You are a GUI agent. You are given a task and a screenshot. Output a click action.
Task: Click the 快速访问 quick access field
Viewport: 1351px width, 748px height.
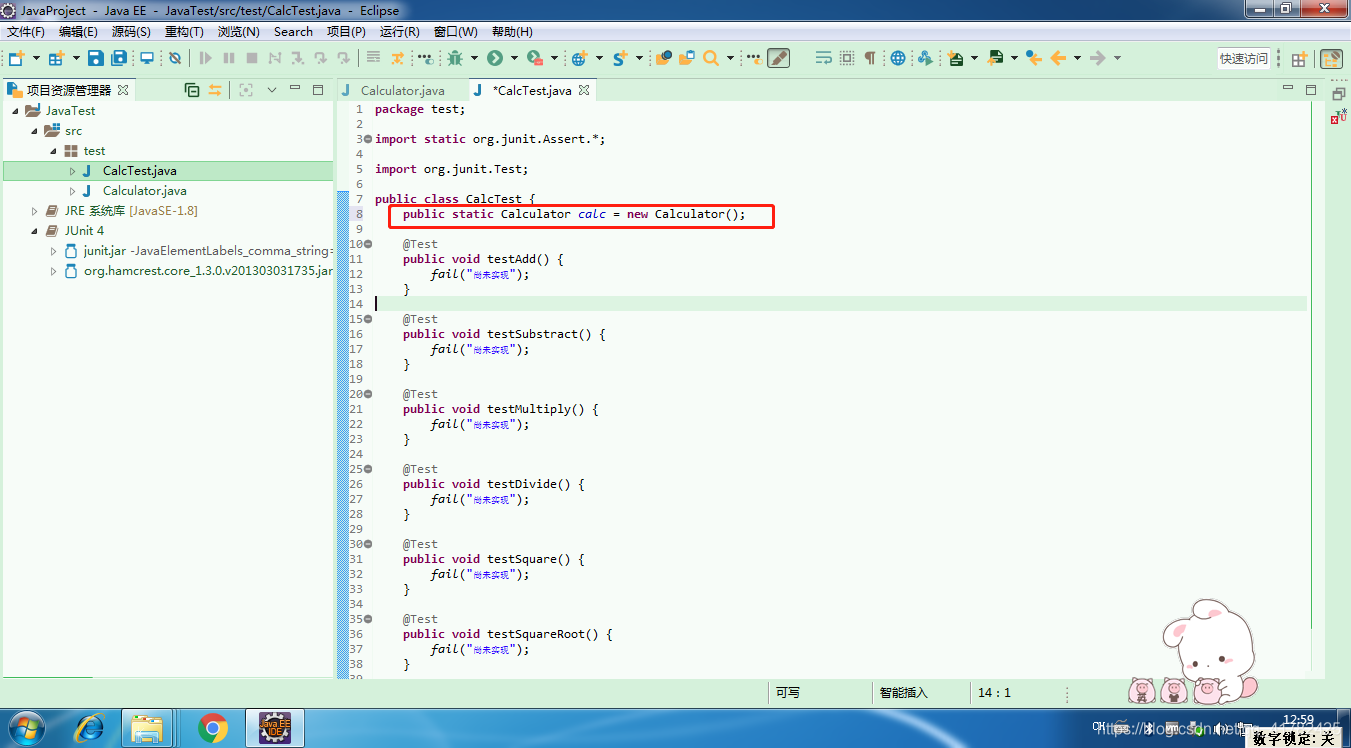point(1243,59)
